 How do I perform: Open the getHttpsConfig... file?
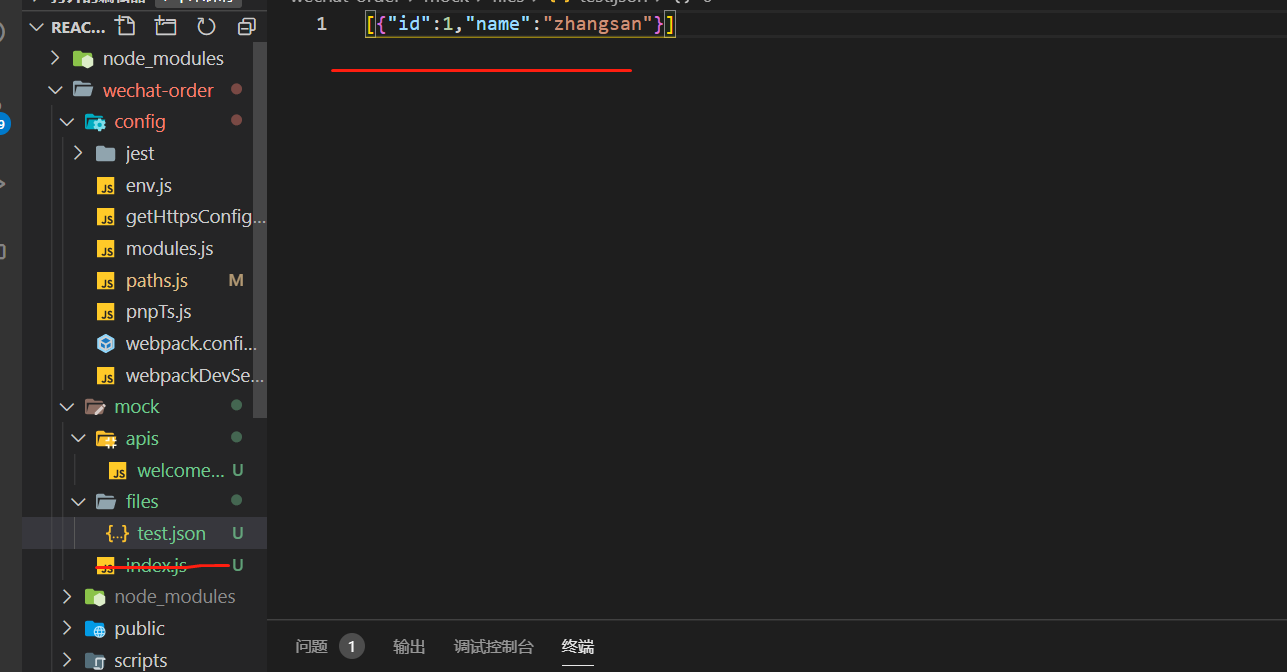[196, 217]
